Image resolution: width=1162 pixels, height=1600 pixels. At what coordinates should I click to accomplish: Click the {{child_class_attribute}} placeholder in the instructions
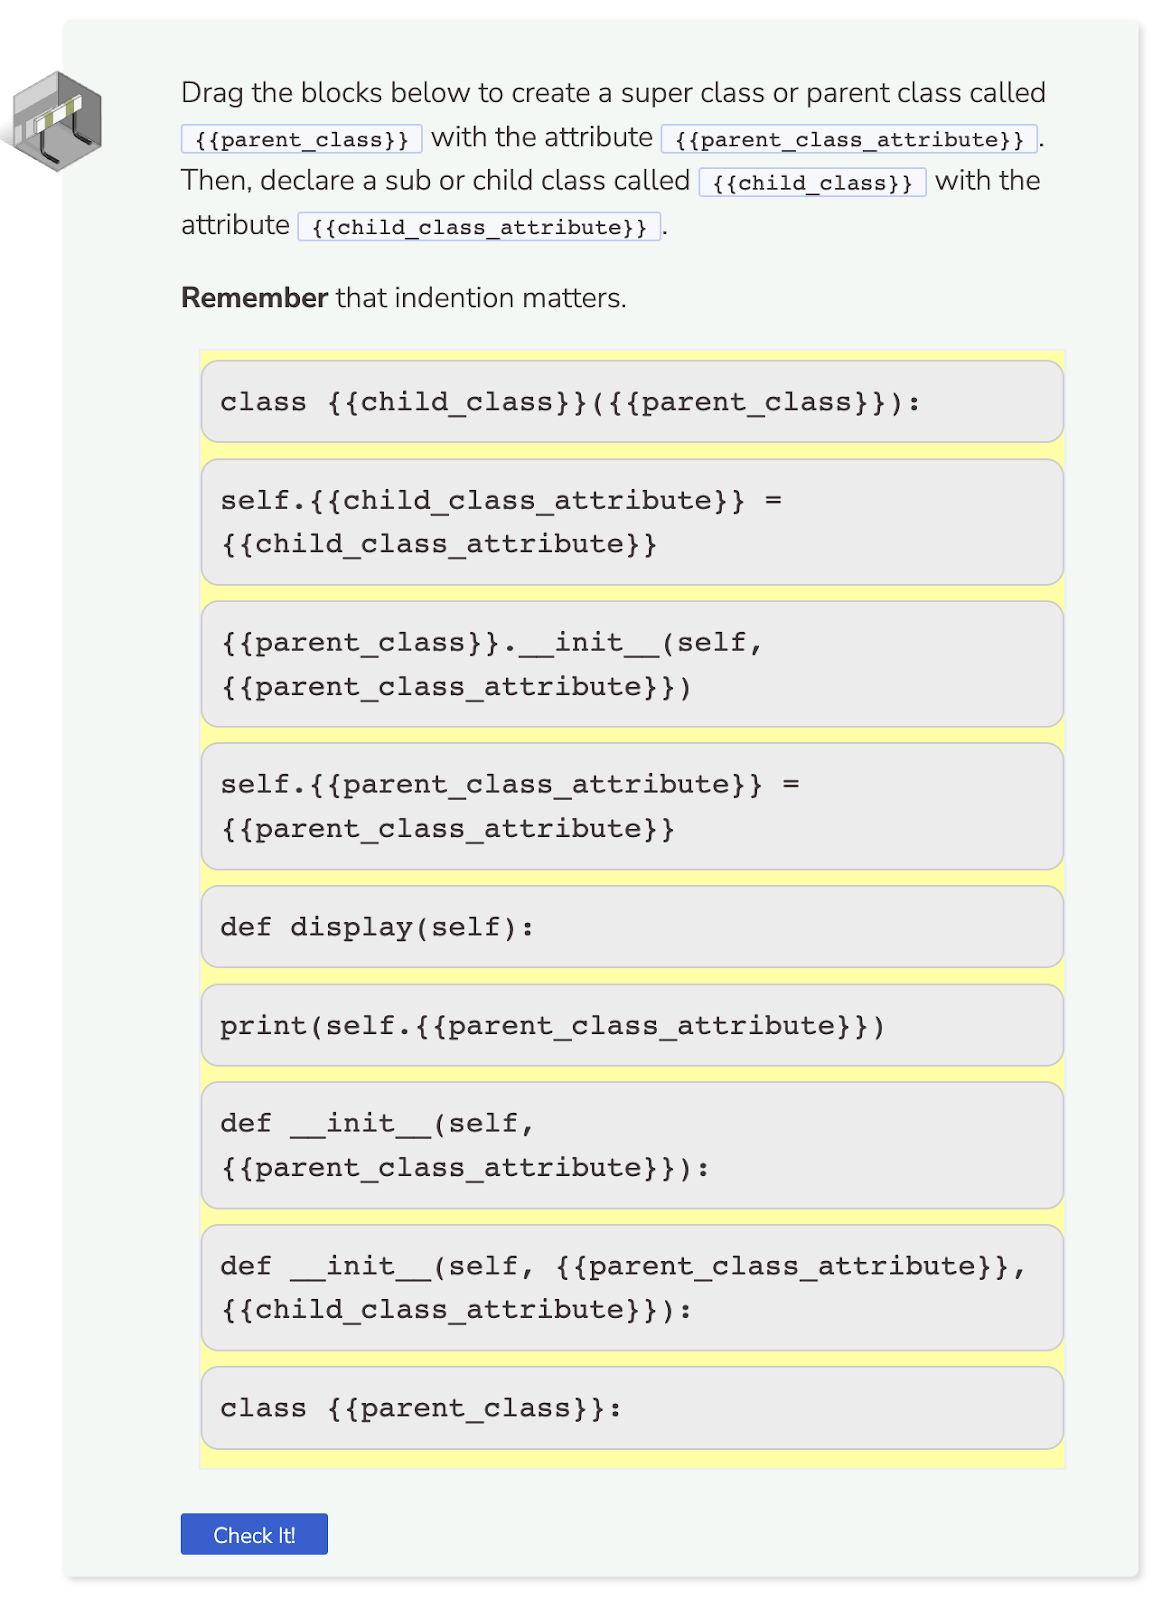click(478, 227)
